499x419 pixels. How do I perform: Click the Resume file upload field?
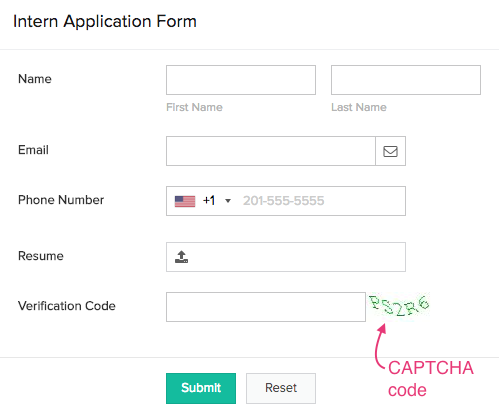click(x=286, y=257)
